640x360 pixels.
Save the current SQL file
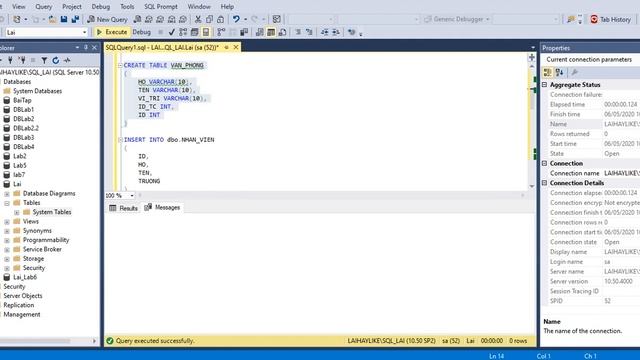tap(64, 19)
